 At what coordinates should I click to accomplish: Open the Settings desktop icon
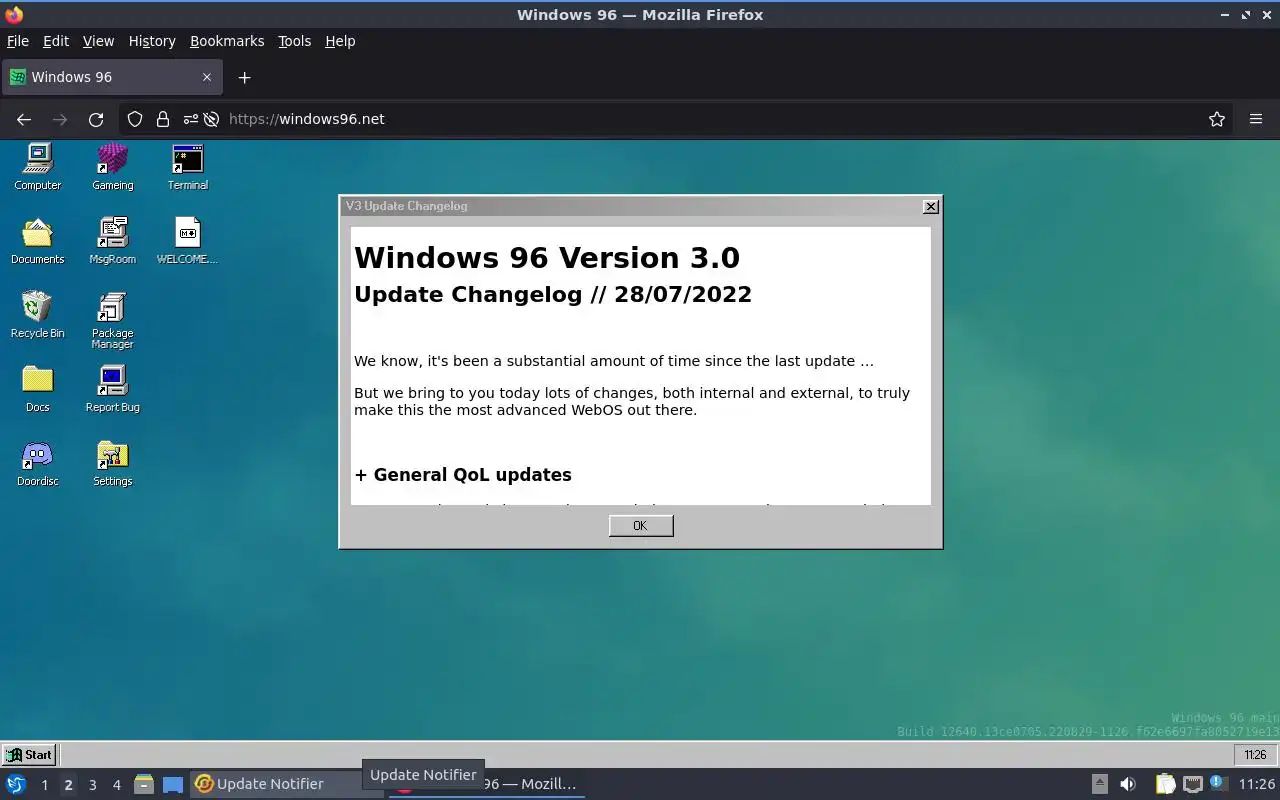[112, 463]
